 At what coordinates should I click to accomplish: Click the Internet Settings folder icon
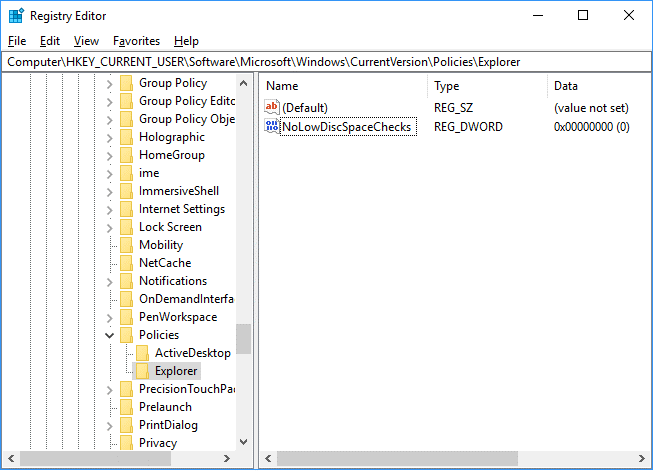126,209
